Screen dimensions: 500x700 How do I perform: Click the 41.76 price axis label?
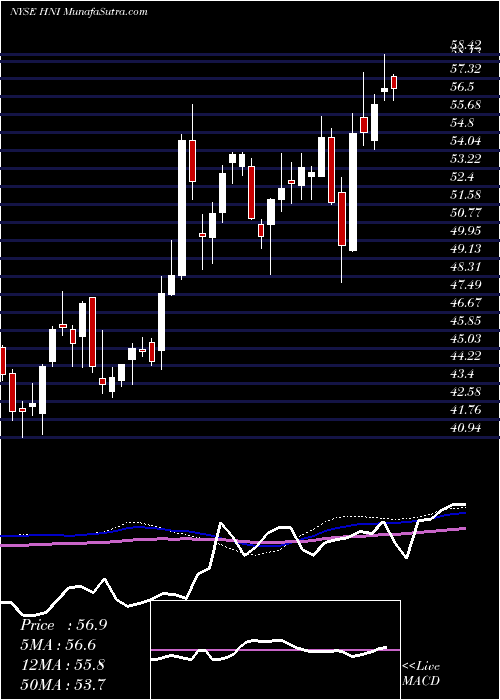[466, 410]
